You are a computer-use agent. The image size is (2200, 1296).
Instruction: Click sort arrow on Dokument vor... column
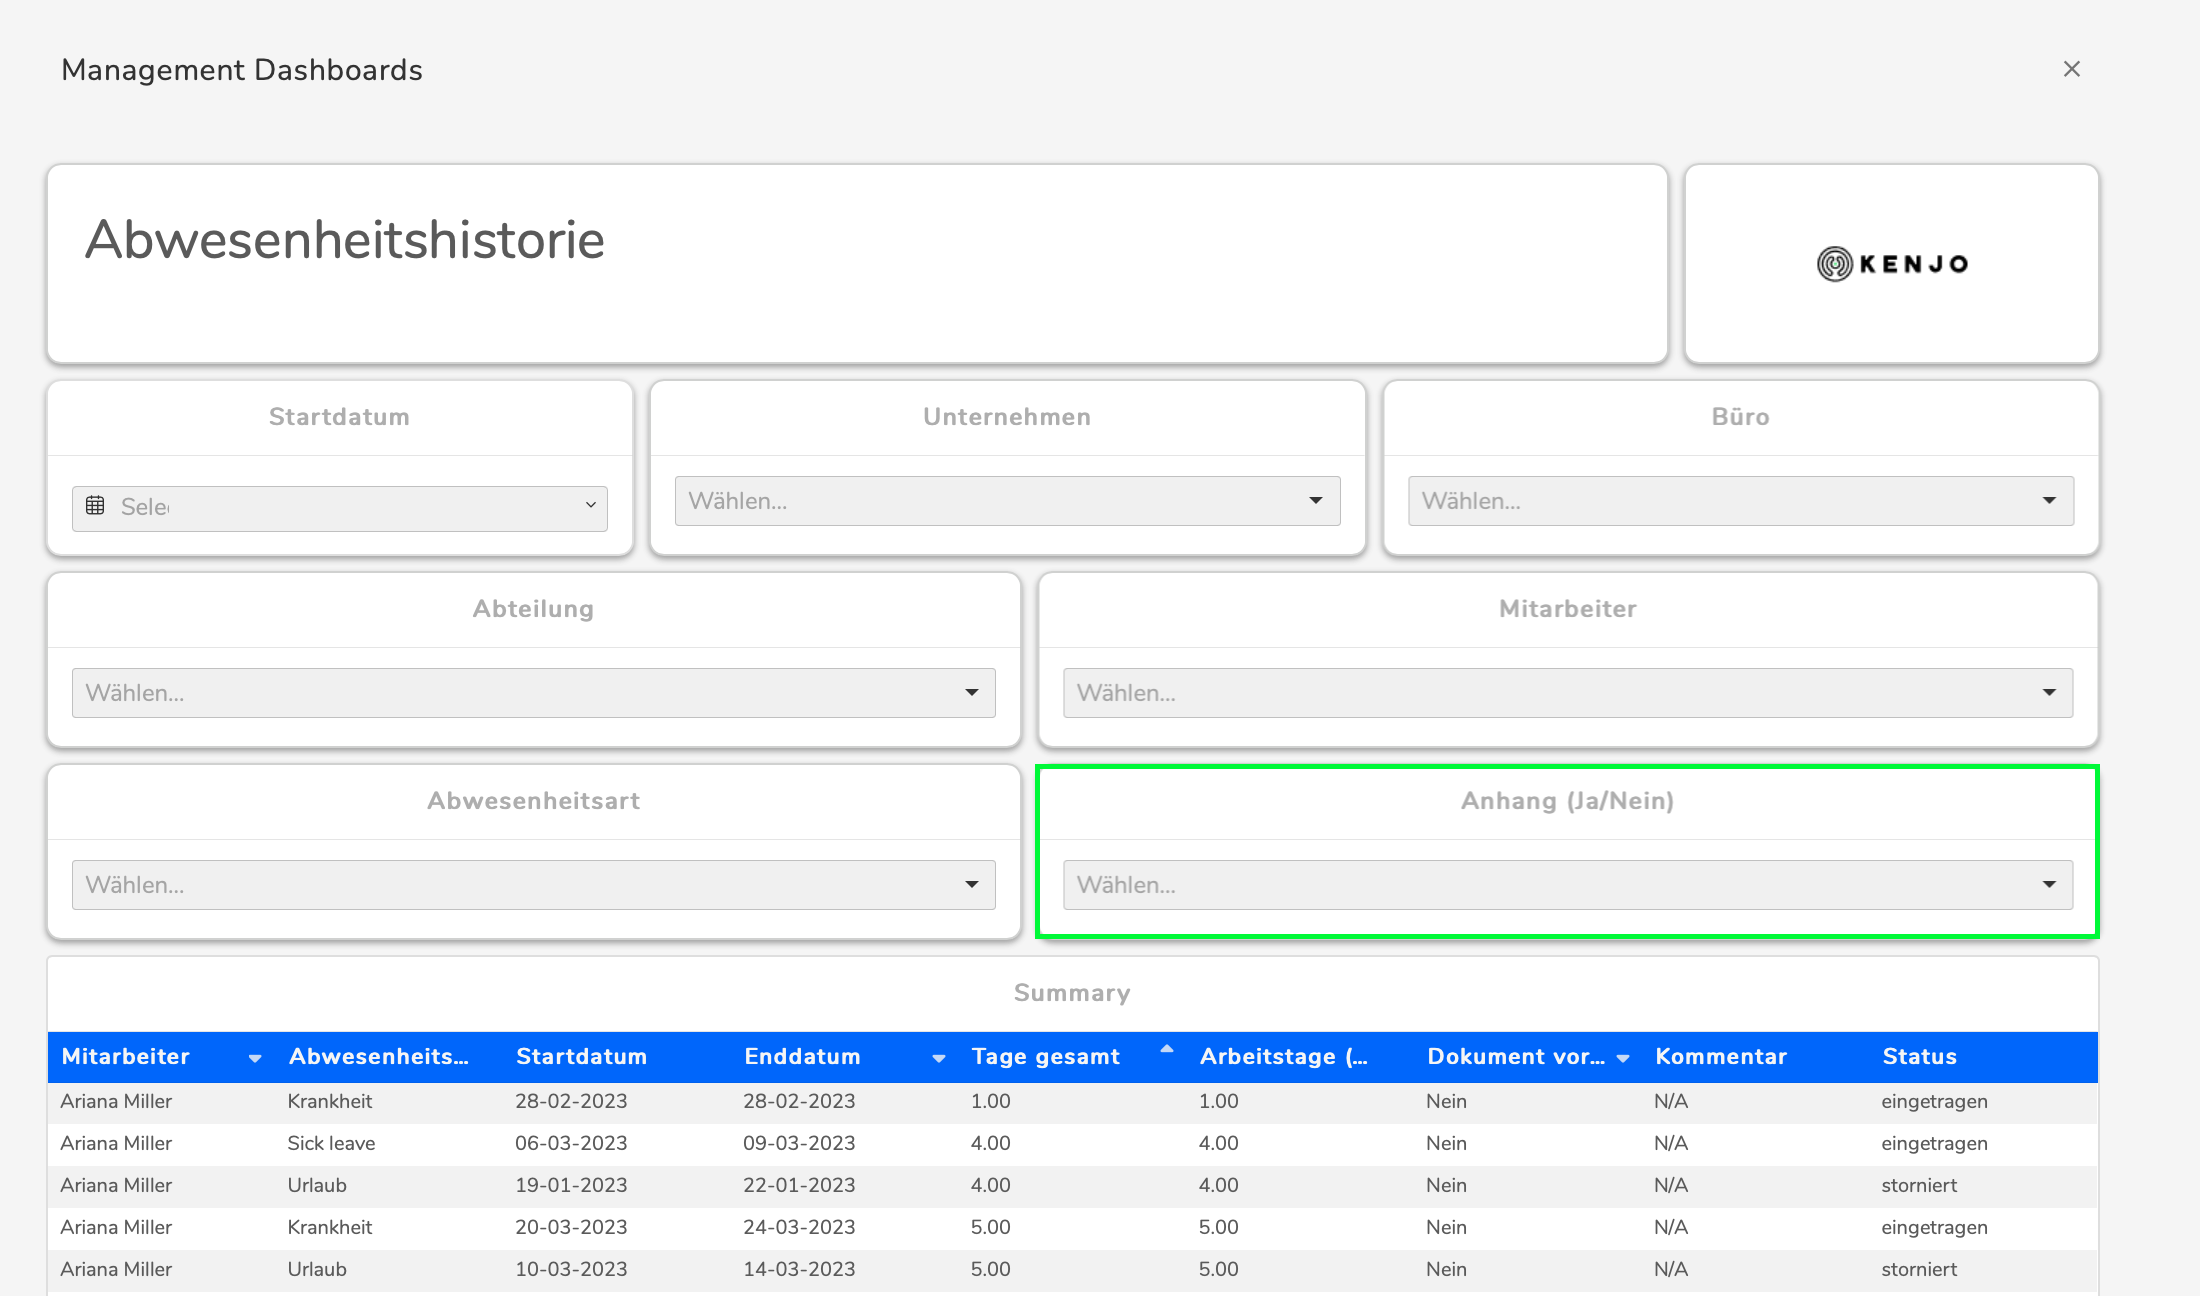click(x=1622, y=1058)
